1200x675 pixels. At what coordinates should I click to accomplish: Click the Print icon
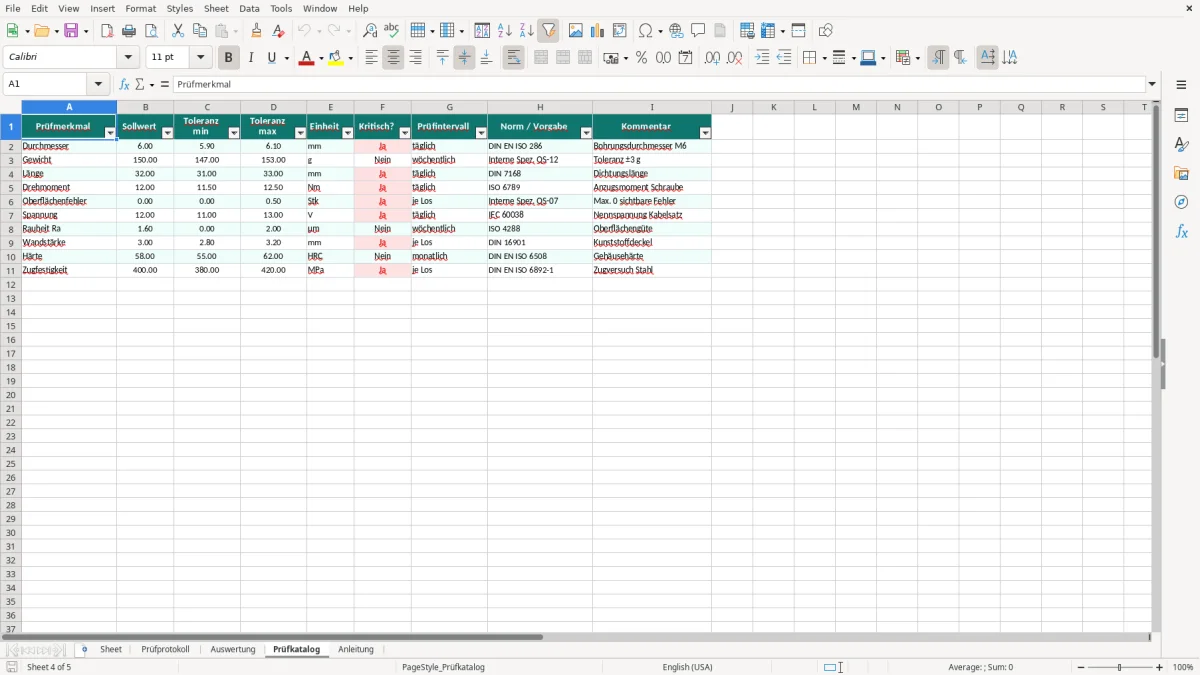point(129,31)
